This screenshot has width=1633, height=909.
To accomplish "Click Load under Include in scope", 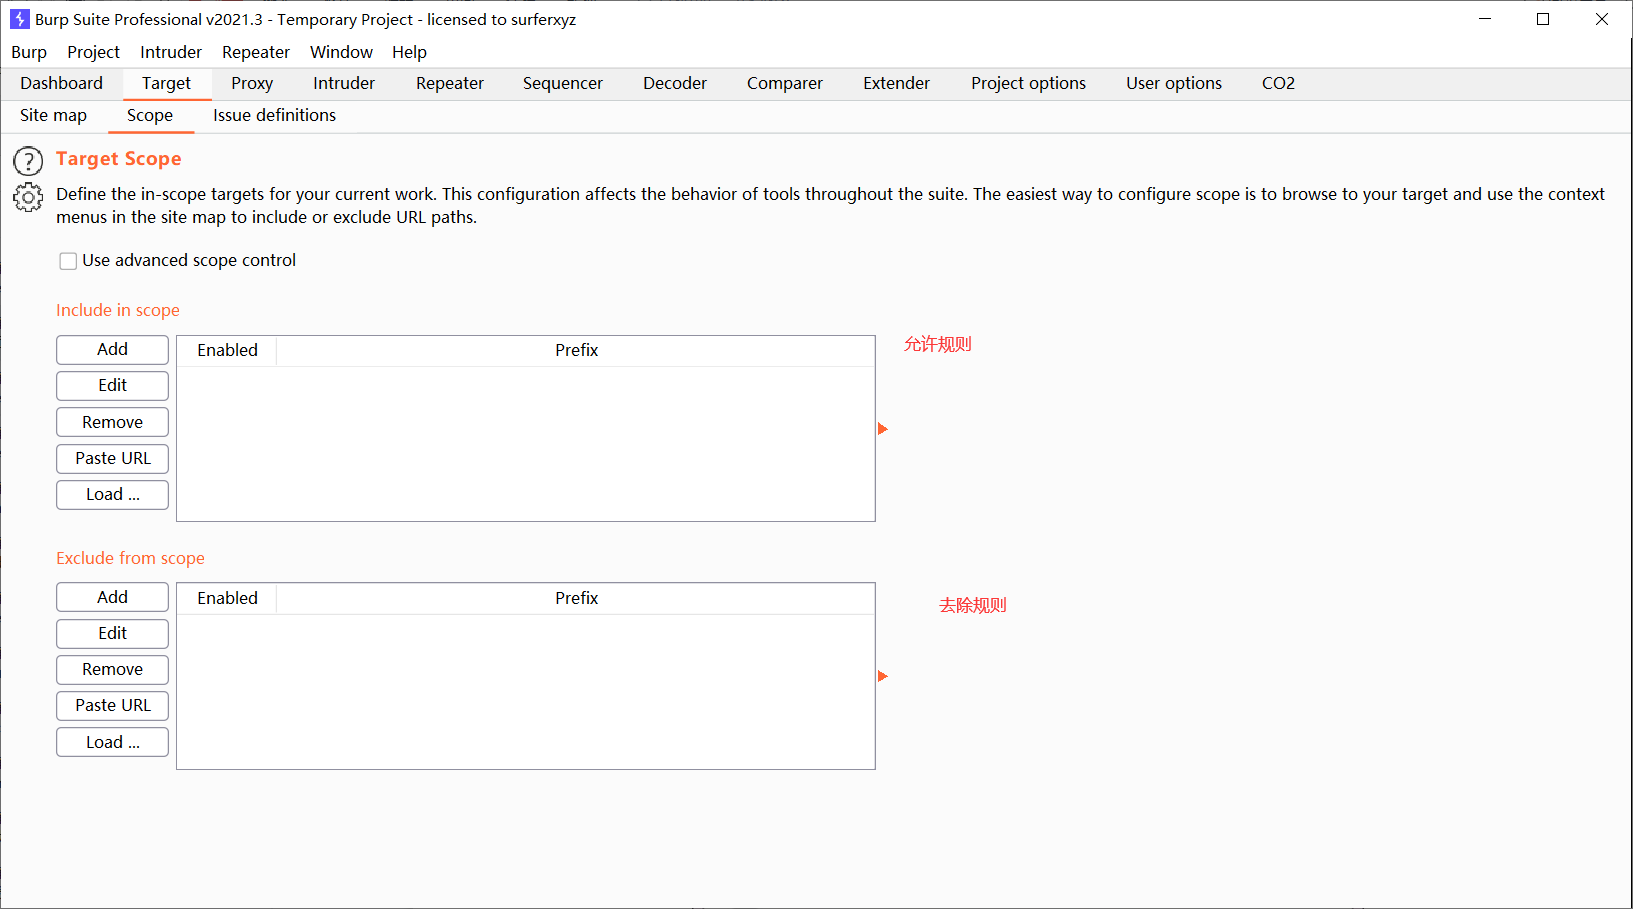I will pos(112,495).
